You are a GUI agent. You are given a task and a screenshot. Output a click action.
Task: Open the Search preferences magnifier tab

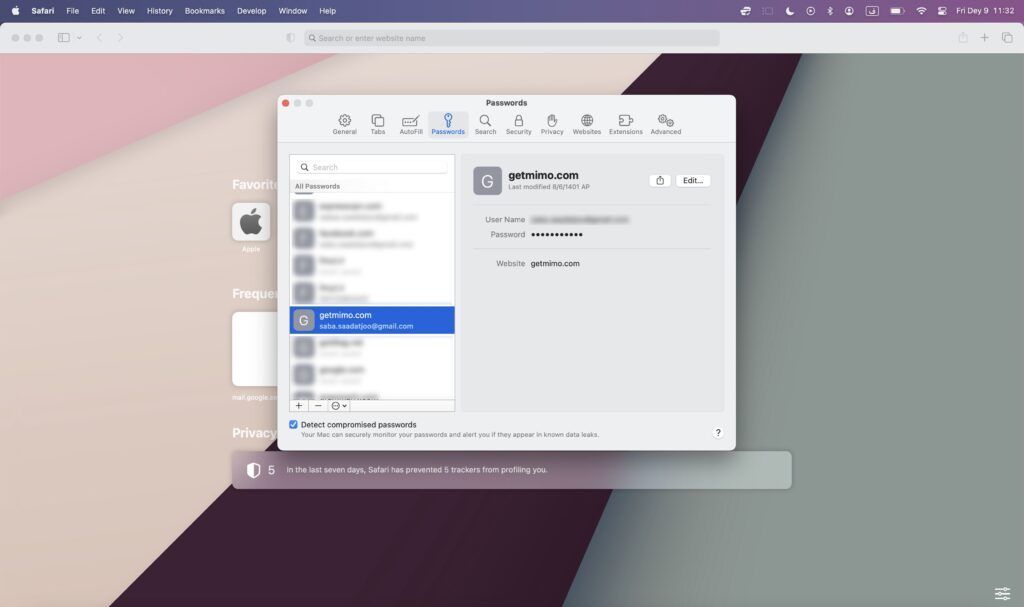pos(485,124)
